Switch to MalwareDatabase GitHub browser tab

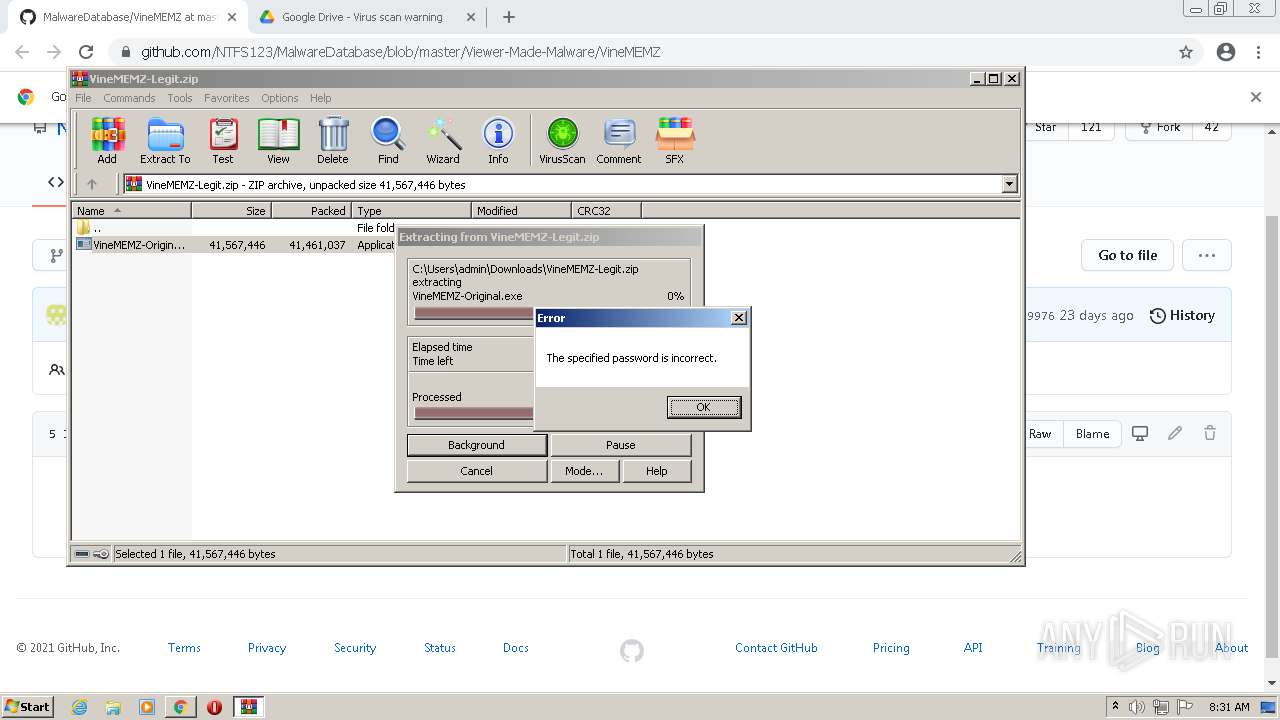(x=126, y=17)
